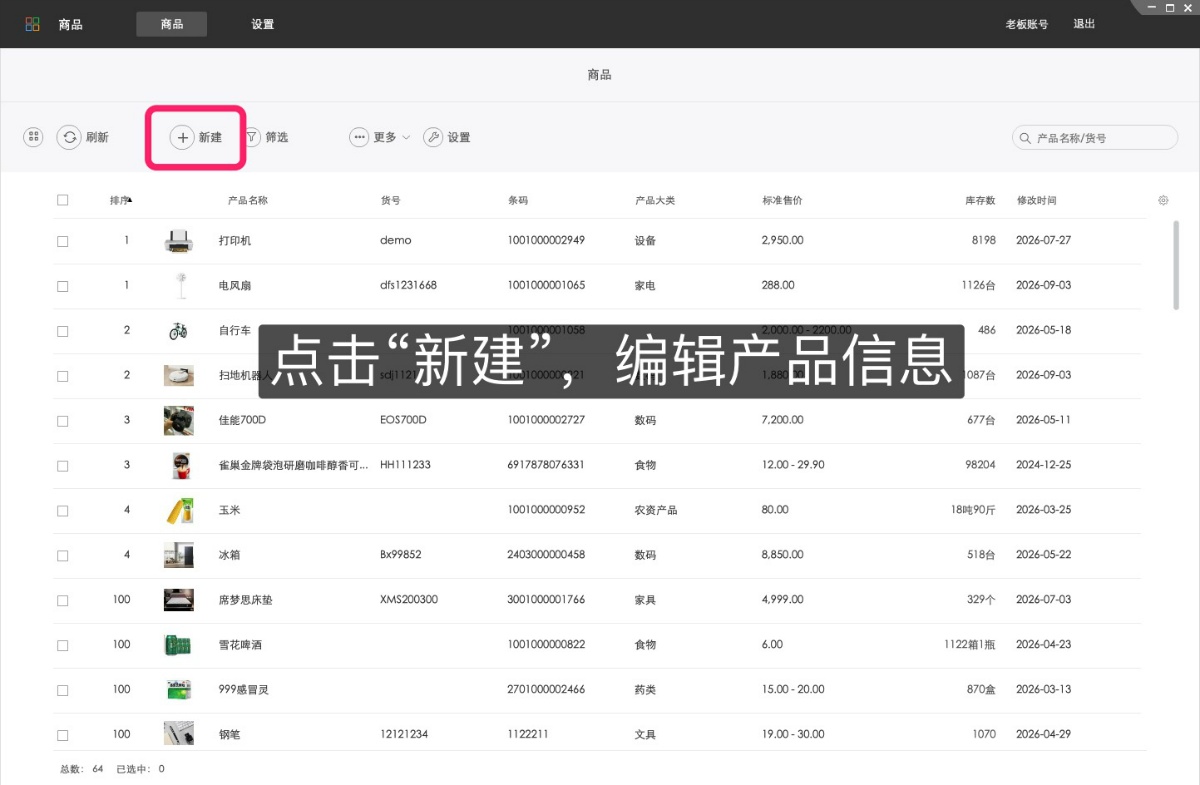Click item number EOS700D
This screenshot has width=1200, height=785.
pos(403,420)
